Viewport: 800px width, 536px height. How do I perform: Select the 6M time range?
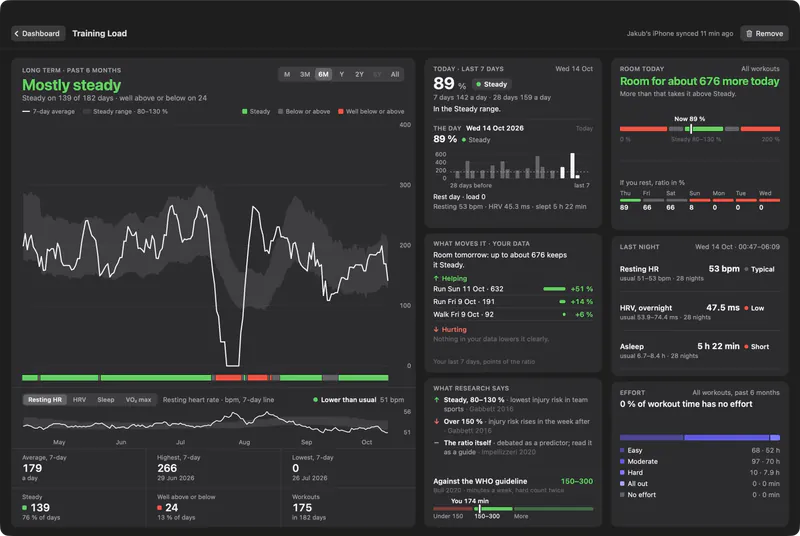coord(323,74)
